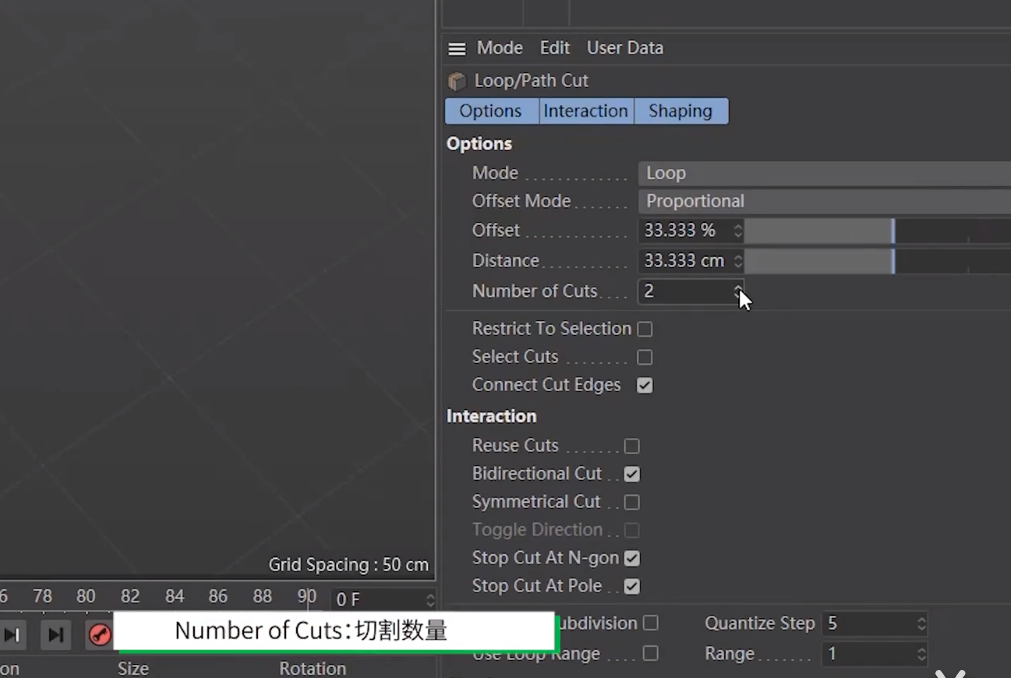Viewport: 1011px width, 678px height.
Task: Switch to the Options tab
Action: [x=491, y=111]
